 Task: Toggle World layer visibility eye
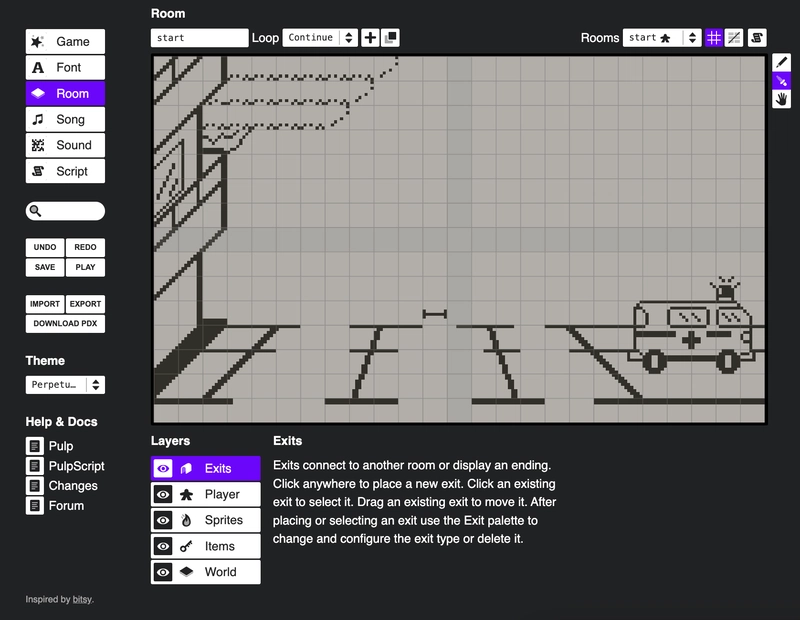[x=163, y=572]
